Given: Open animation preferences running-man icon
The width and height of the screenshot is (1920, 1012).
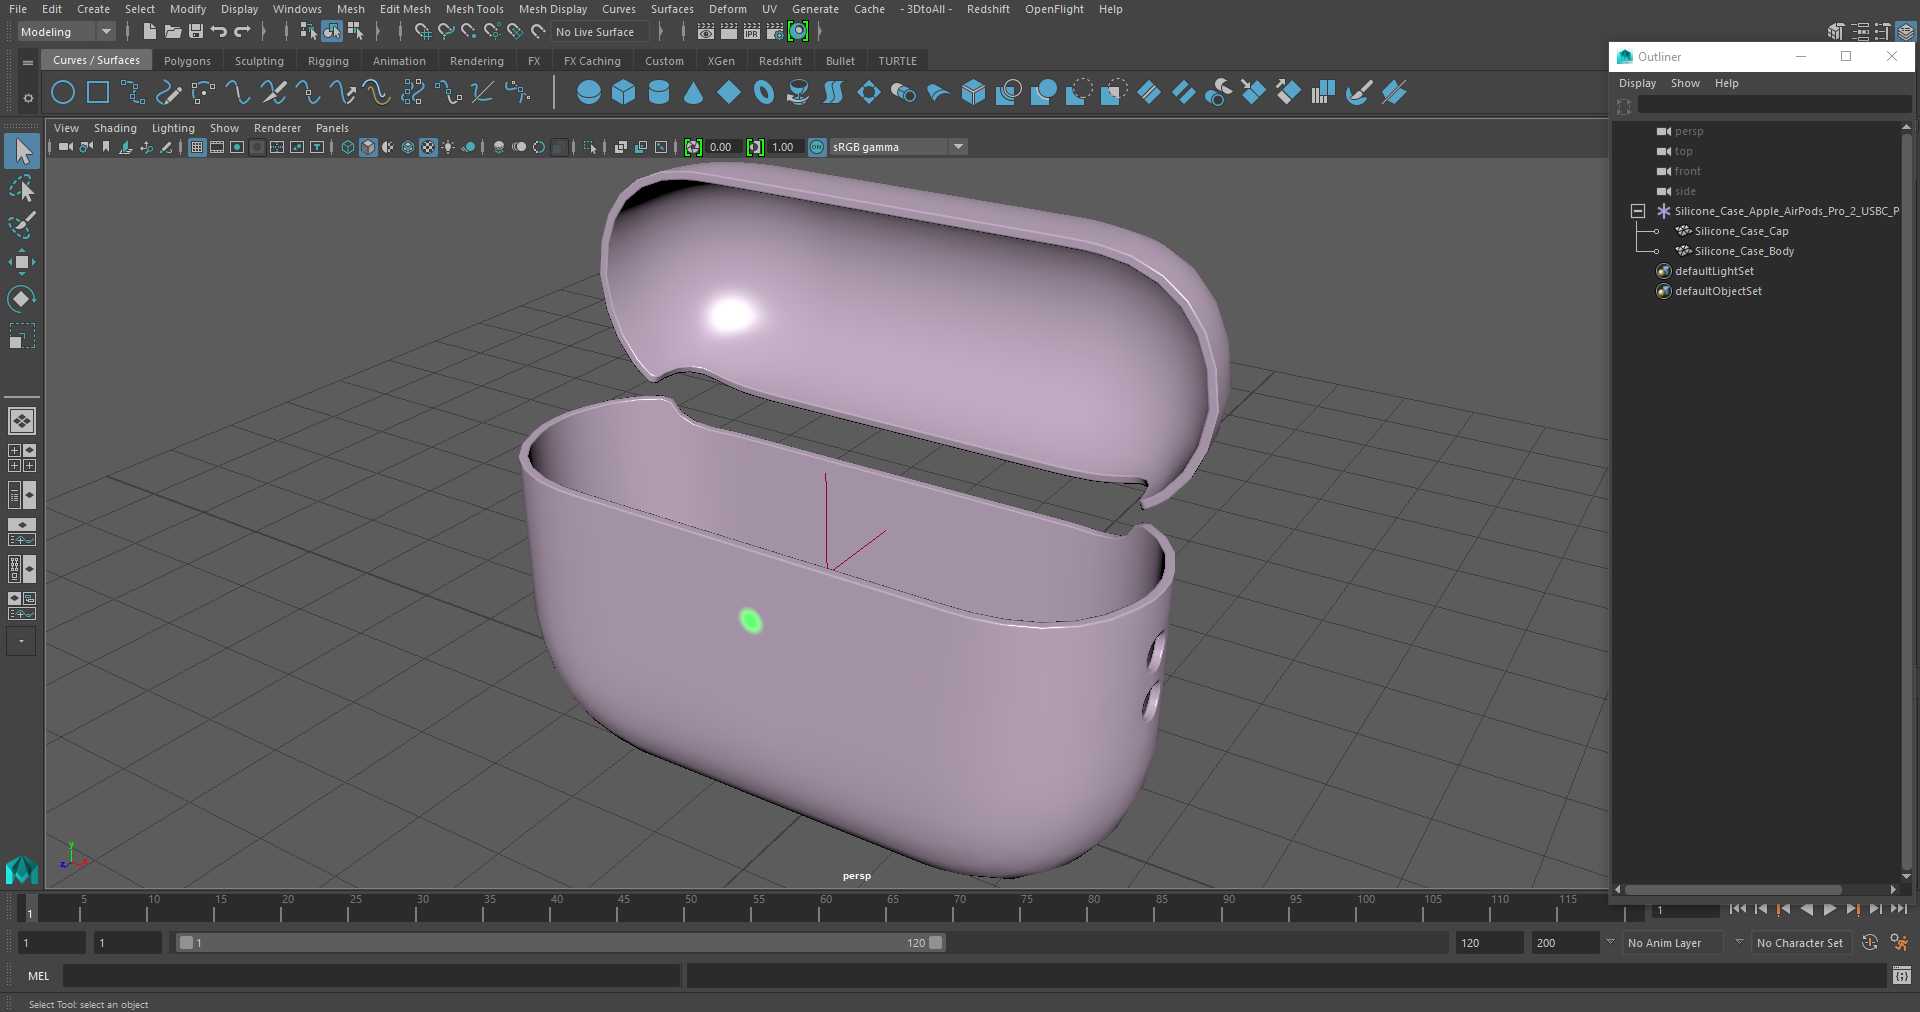Looking at the screenshot, I should click(x=1899, y=943).
